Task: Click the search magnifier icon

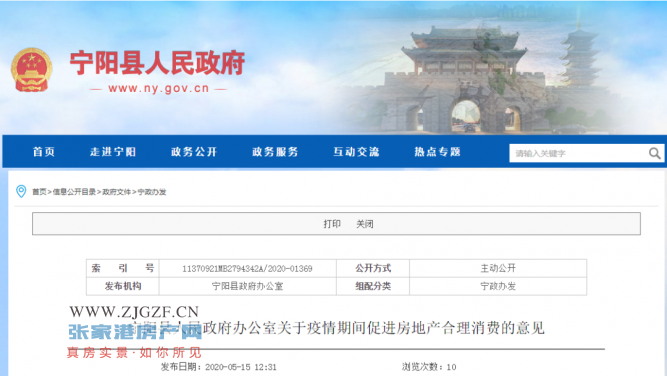Action: (655, 153)
